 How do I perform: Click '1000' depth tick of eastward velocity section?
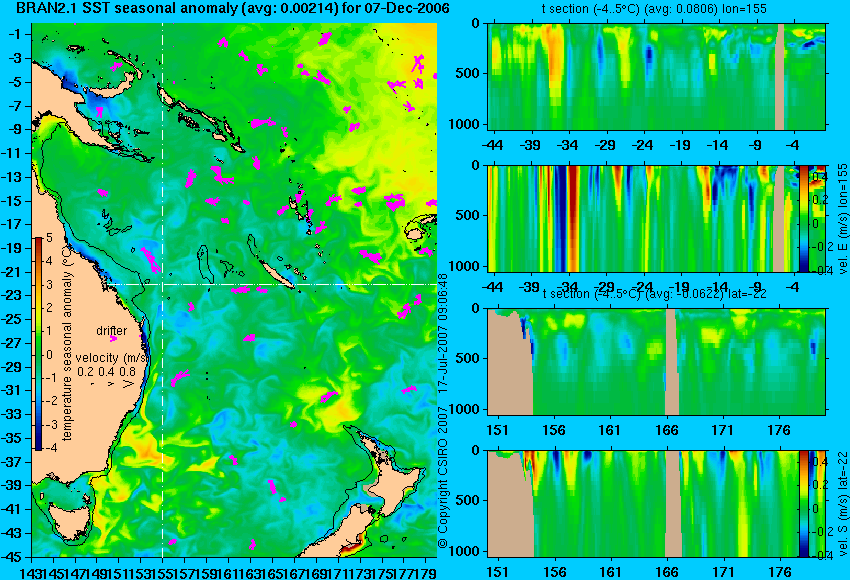[x=465, y=266]
